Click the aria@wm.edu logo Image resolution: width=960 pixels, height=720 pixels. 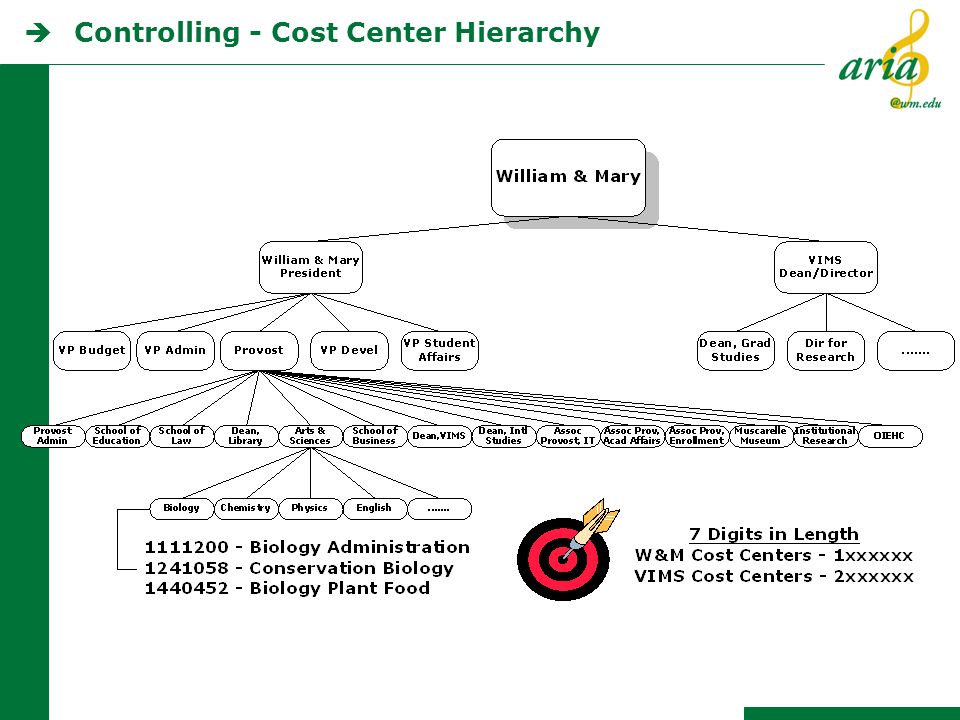[x=890, y=60]
